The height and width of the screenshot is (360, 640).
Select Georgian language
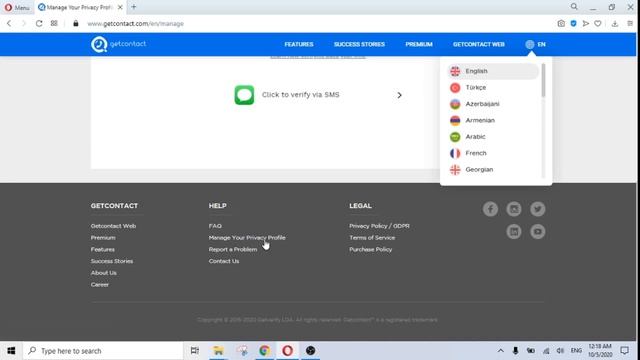click(493, 169)
